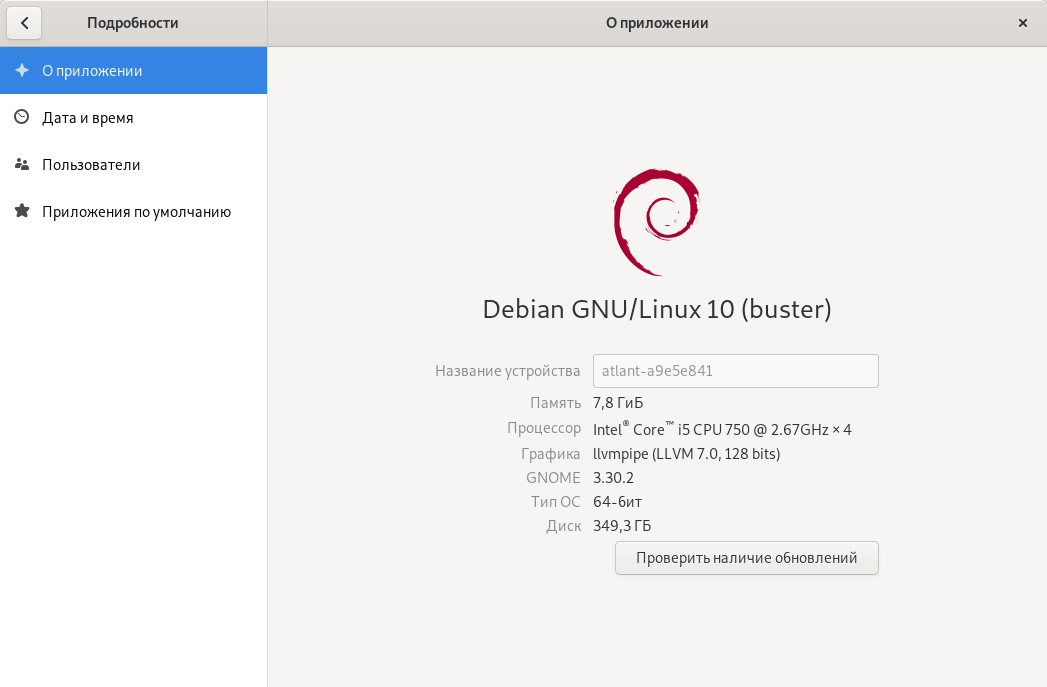Select the О приложении sidebar entry

click(92, 71)
